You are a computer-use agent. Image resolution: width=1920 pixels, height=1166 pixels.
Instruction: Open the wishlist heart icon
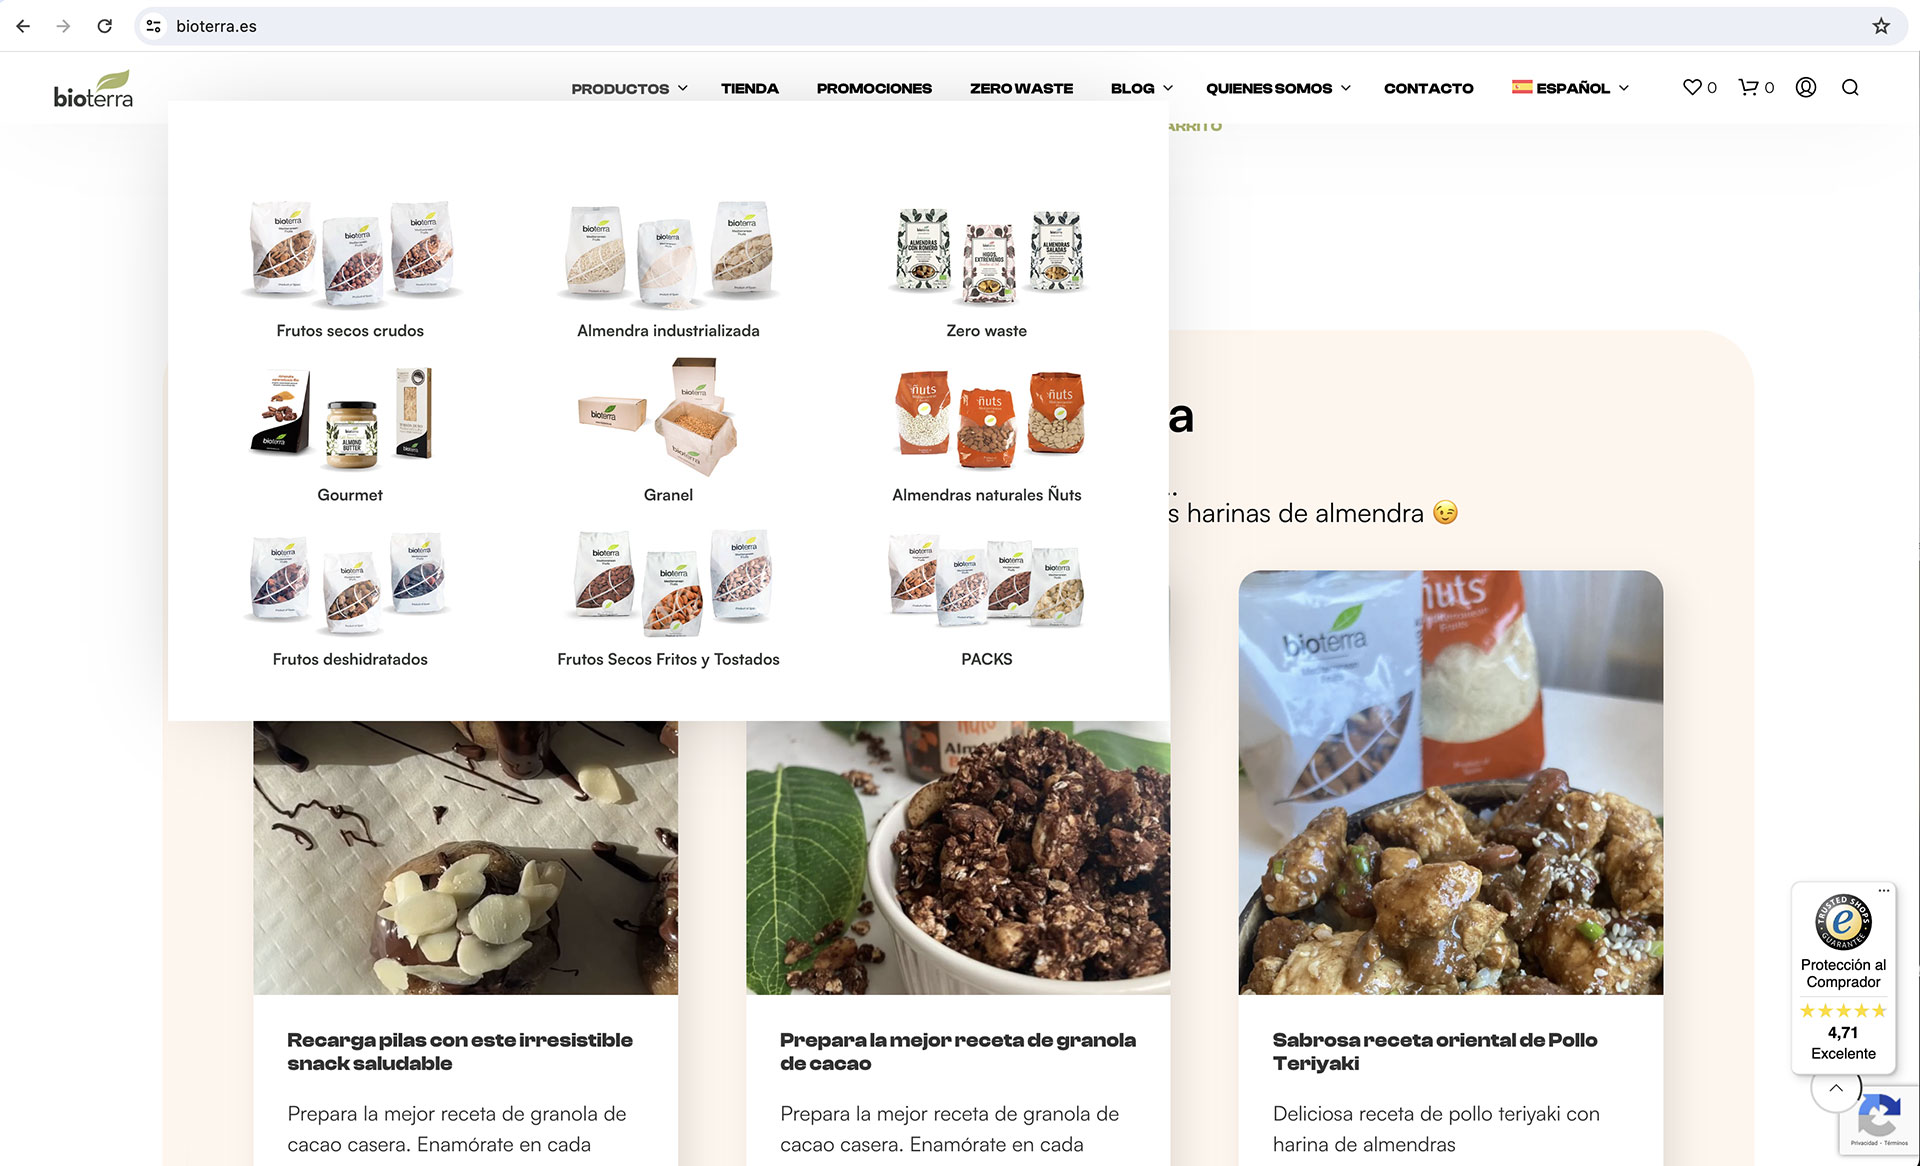click(1692, 87)
